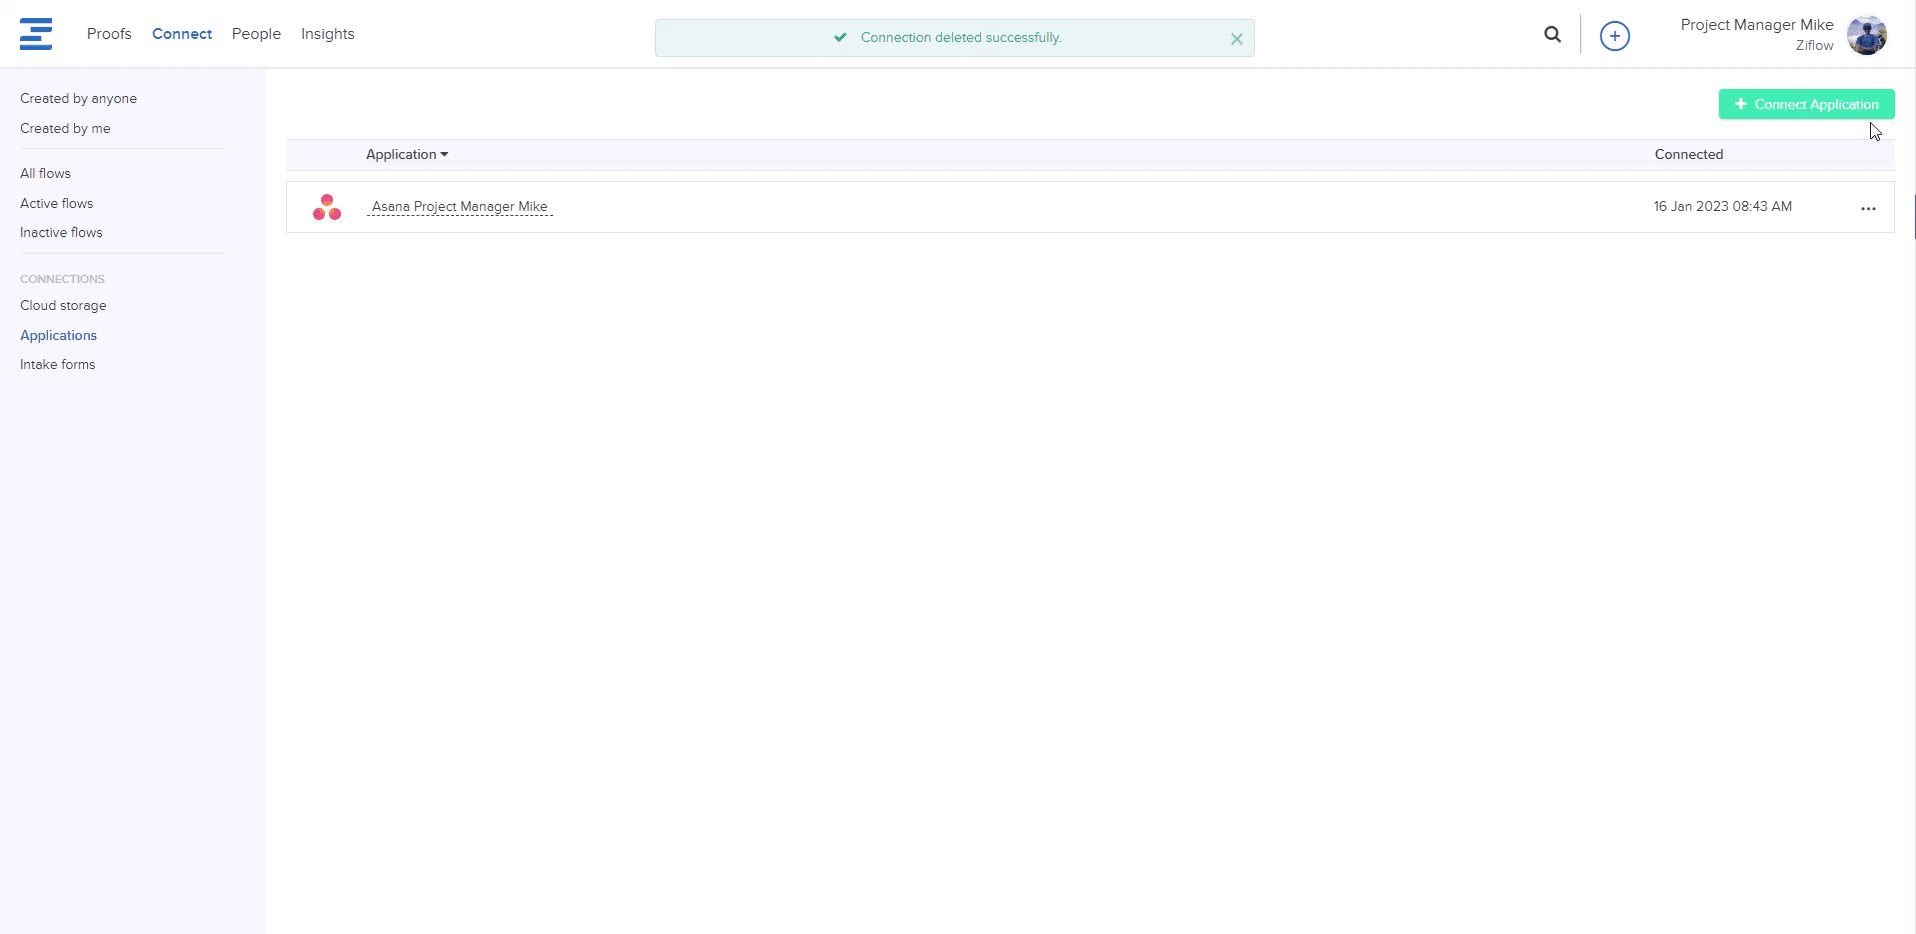
Task: Open the search magnifier icon
Action: pyautogui.click(x=1552, y=35)
